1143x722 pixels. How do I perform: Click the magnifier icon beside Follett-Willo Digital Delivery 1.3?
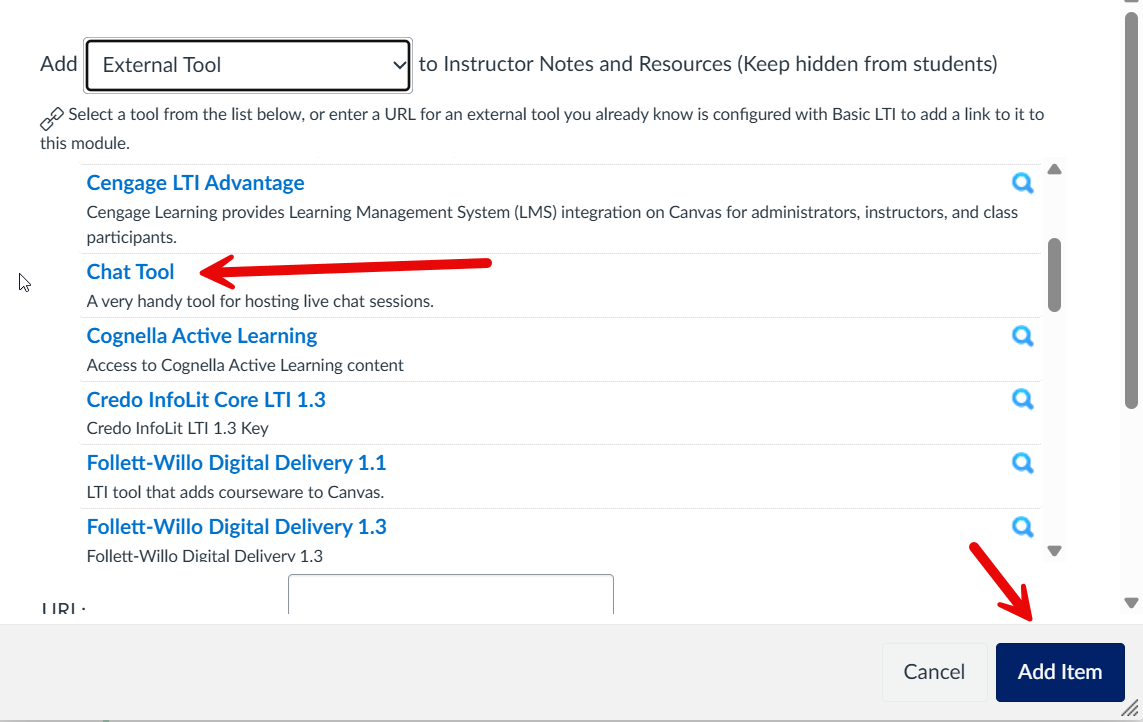(x=1023, y=527)
